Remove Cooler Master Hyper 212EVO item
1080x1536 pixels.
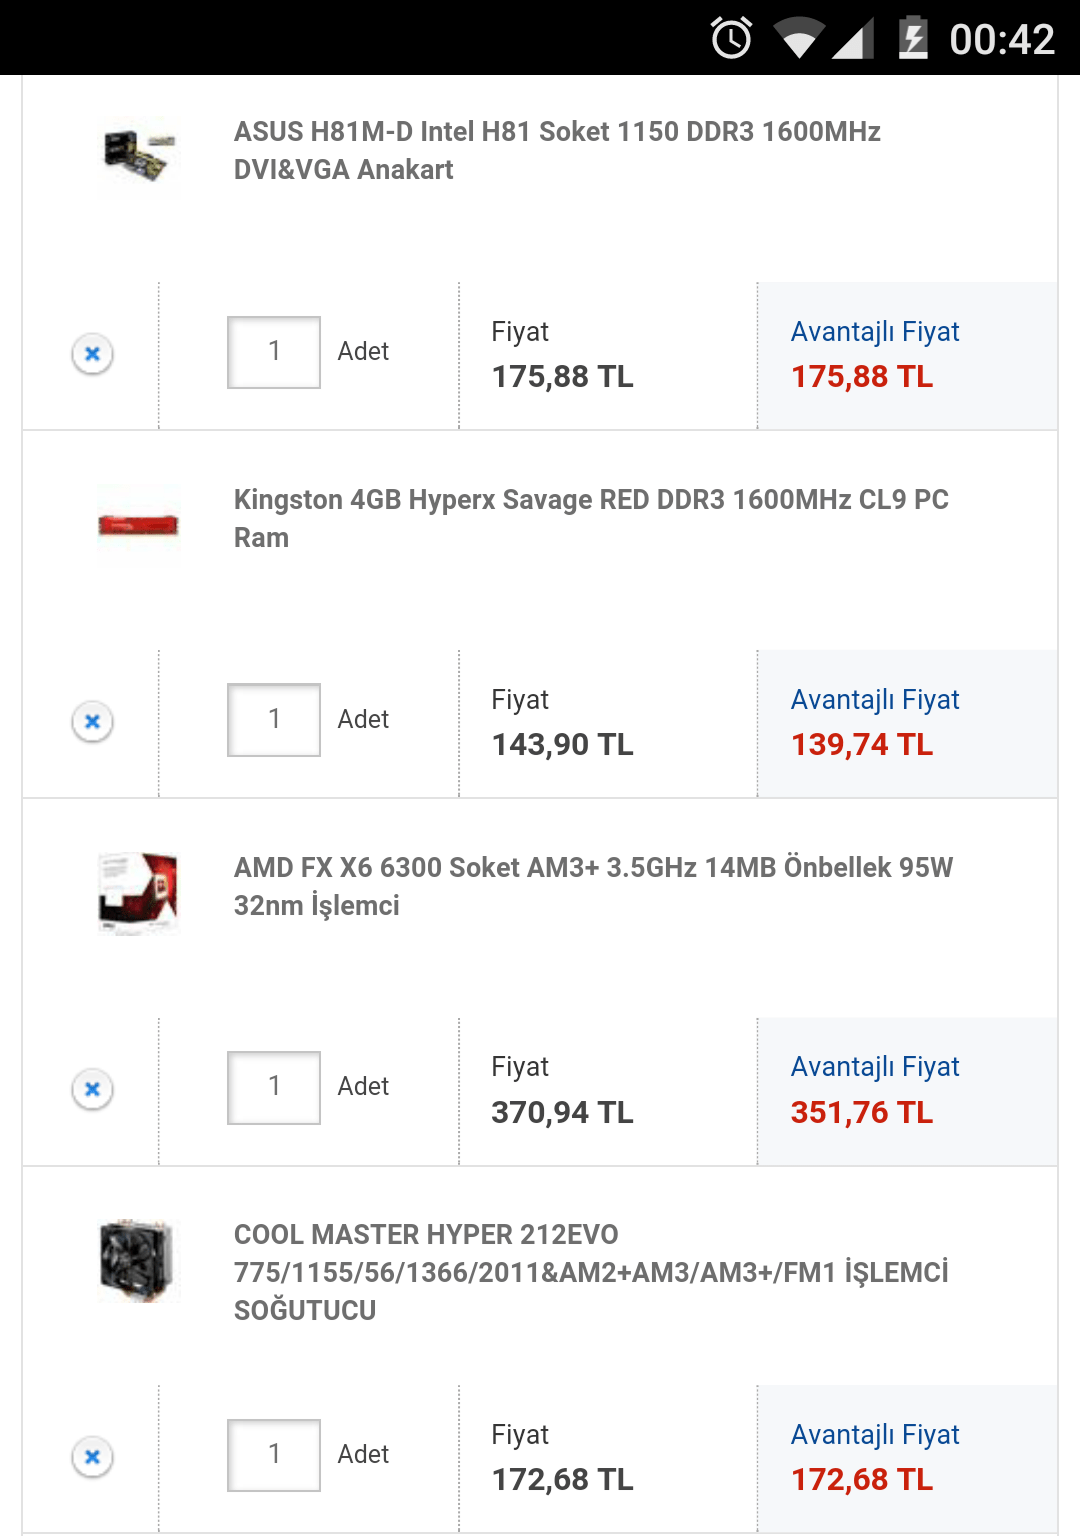tap(92, 1457)
